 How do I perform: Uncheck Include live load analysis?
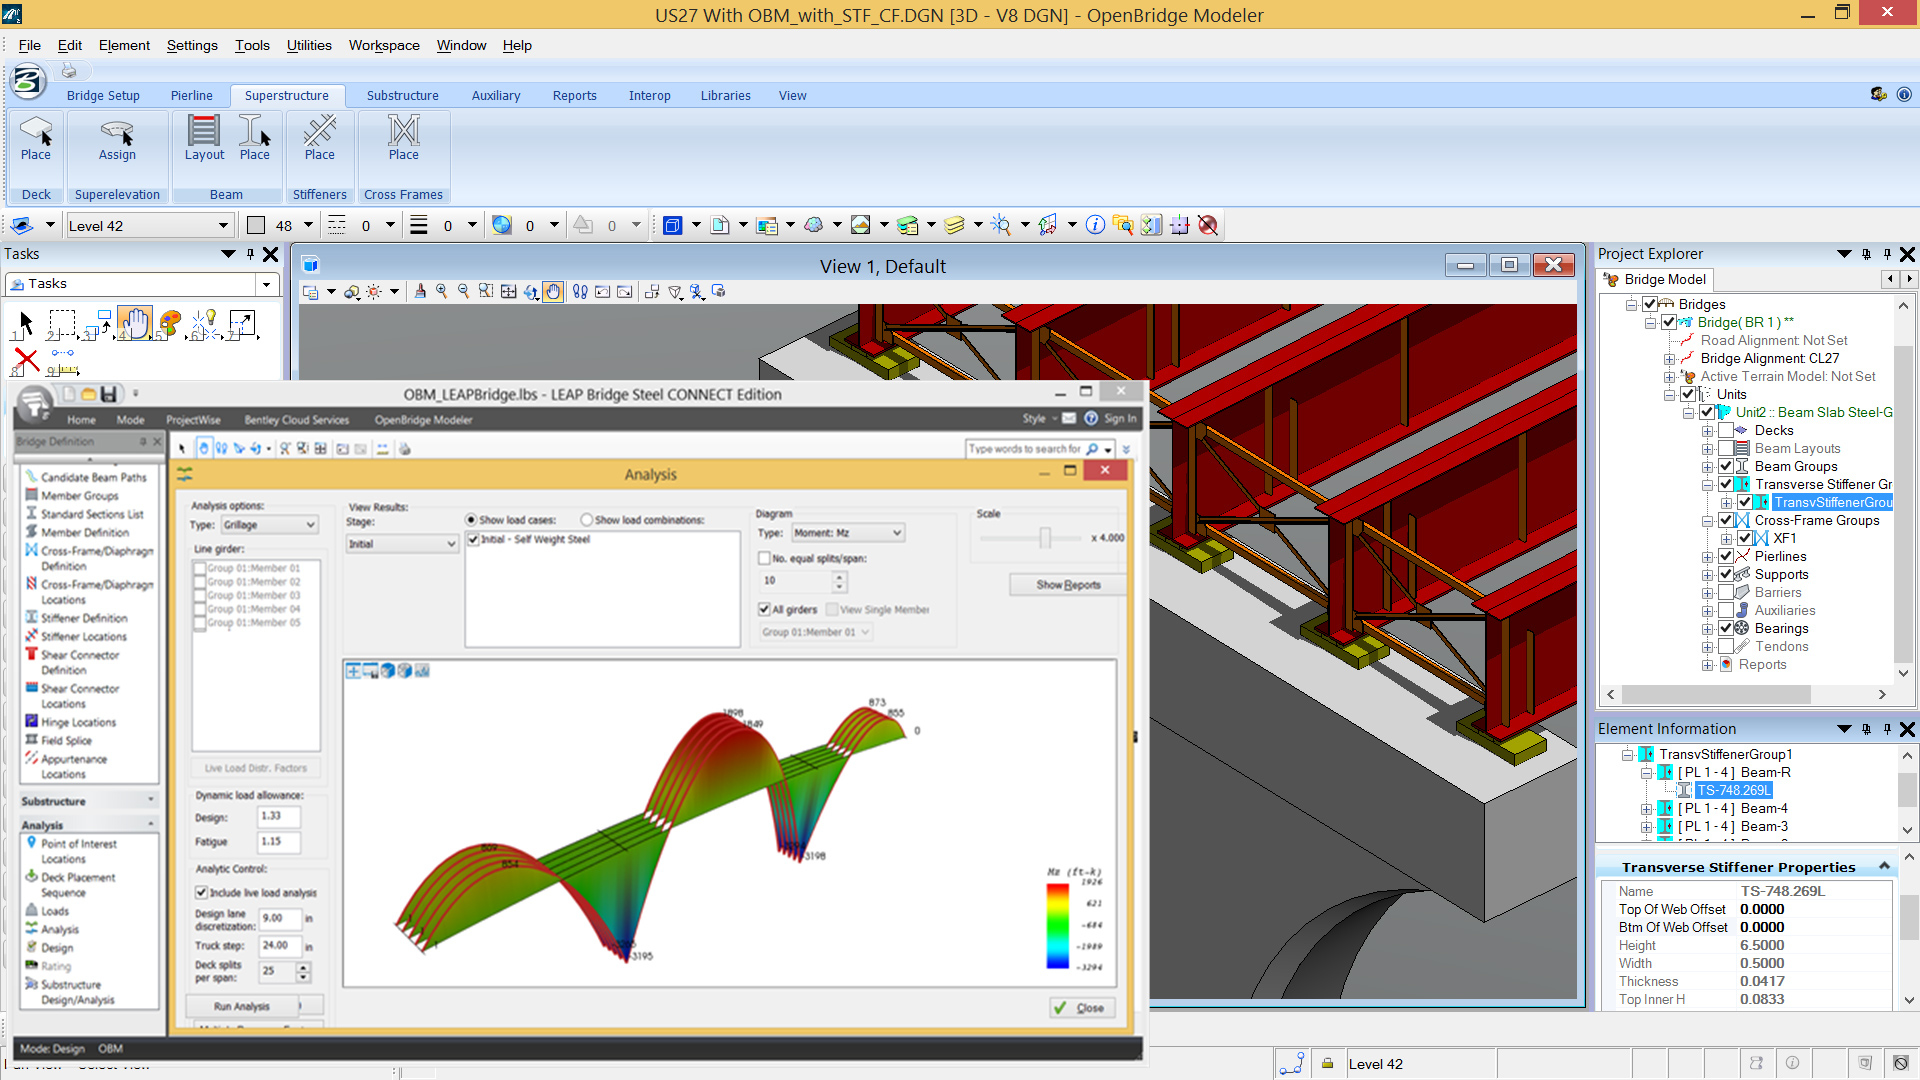[201, 892]
